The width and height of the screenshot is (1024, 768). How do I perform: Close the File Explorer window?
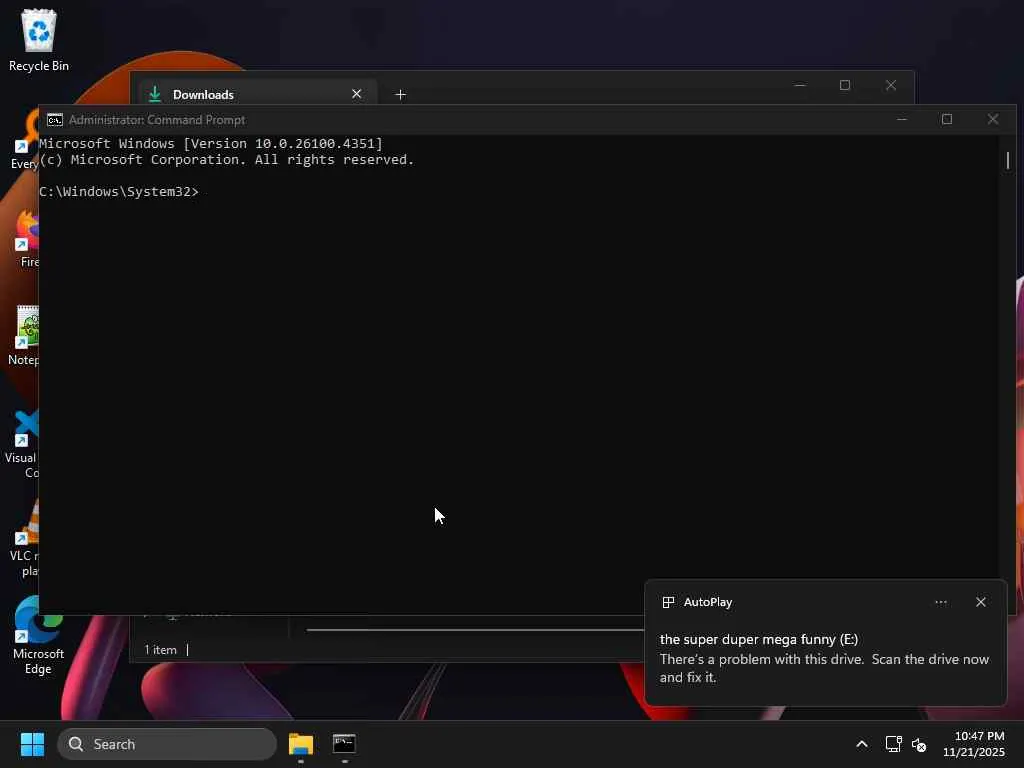(891, 86)
